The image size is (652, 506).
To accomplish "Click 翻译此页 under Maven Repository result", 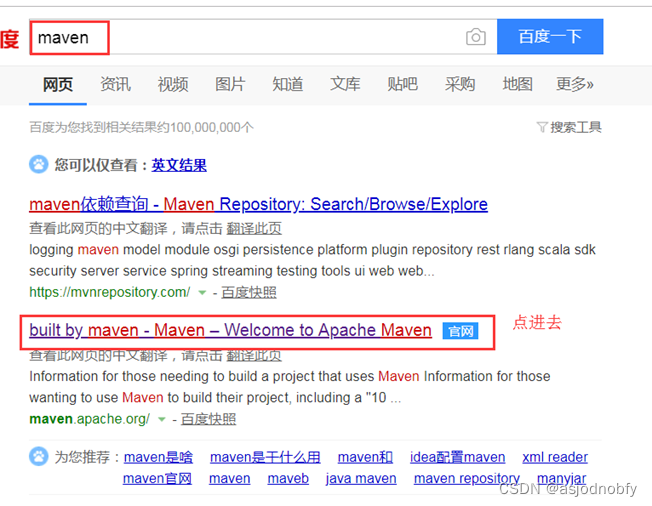I will tap(254, 228).
